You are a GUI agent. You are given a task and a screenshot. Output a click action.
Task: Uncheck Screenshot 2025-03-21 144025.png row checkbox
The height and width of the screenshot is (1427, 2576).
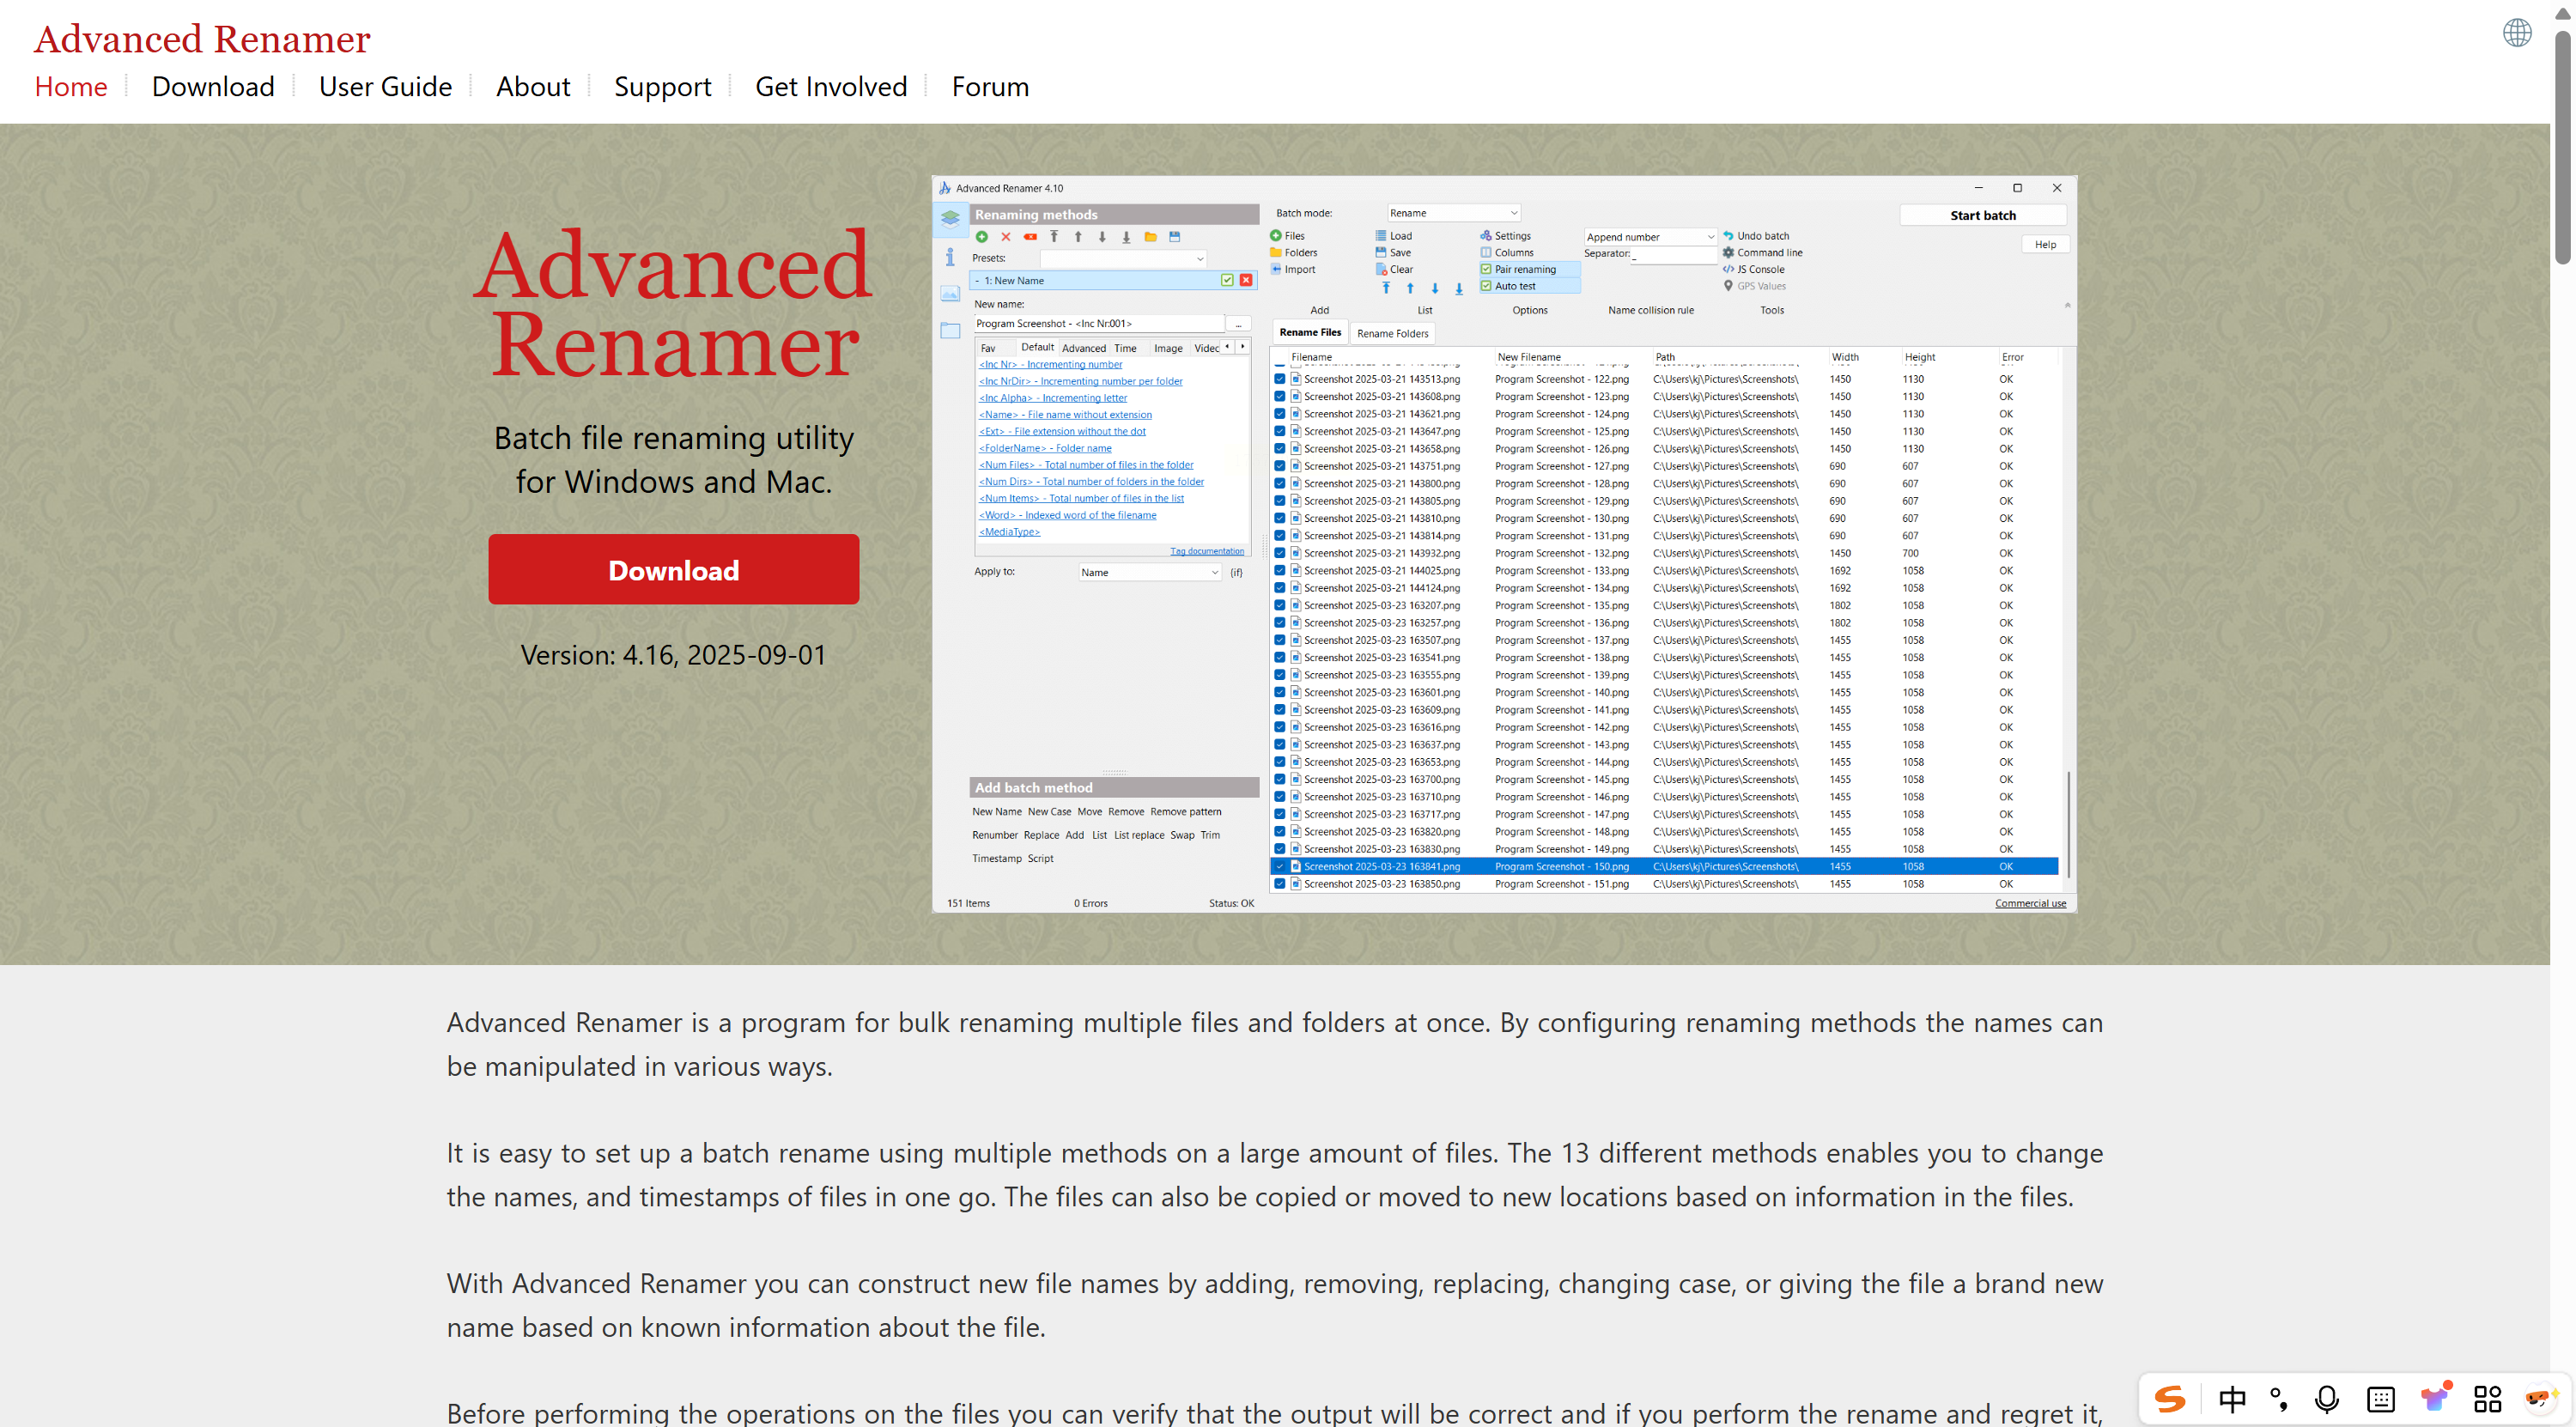[x=1280, y=571]
